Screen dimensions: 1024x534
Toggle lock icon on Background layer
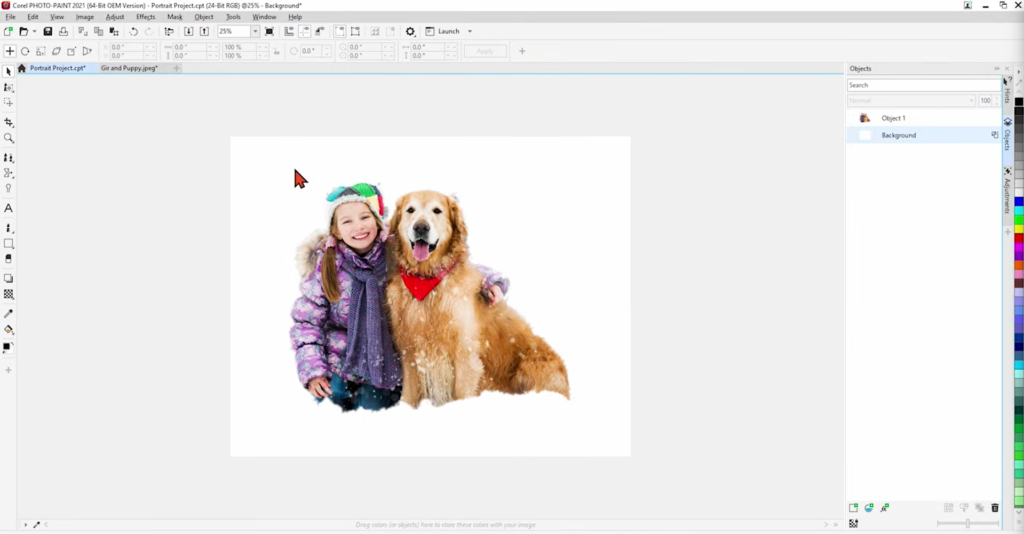tap(995, 135)
